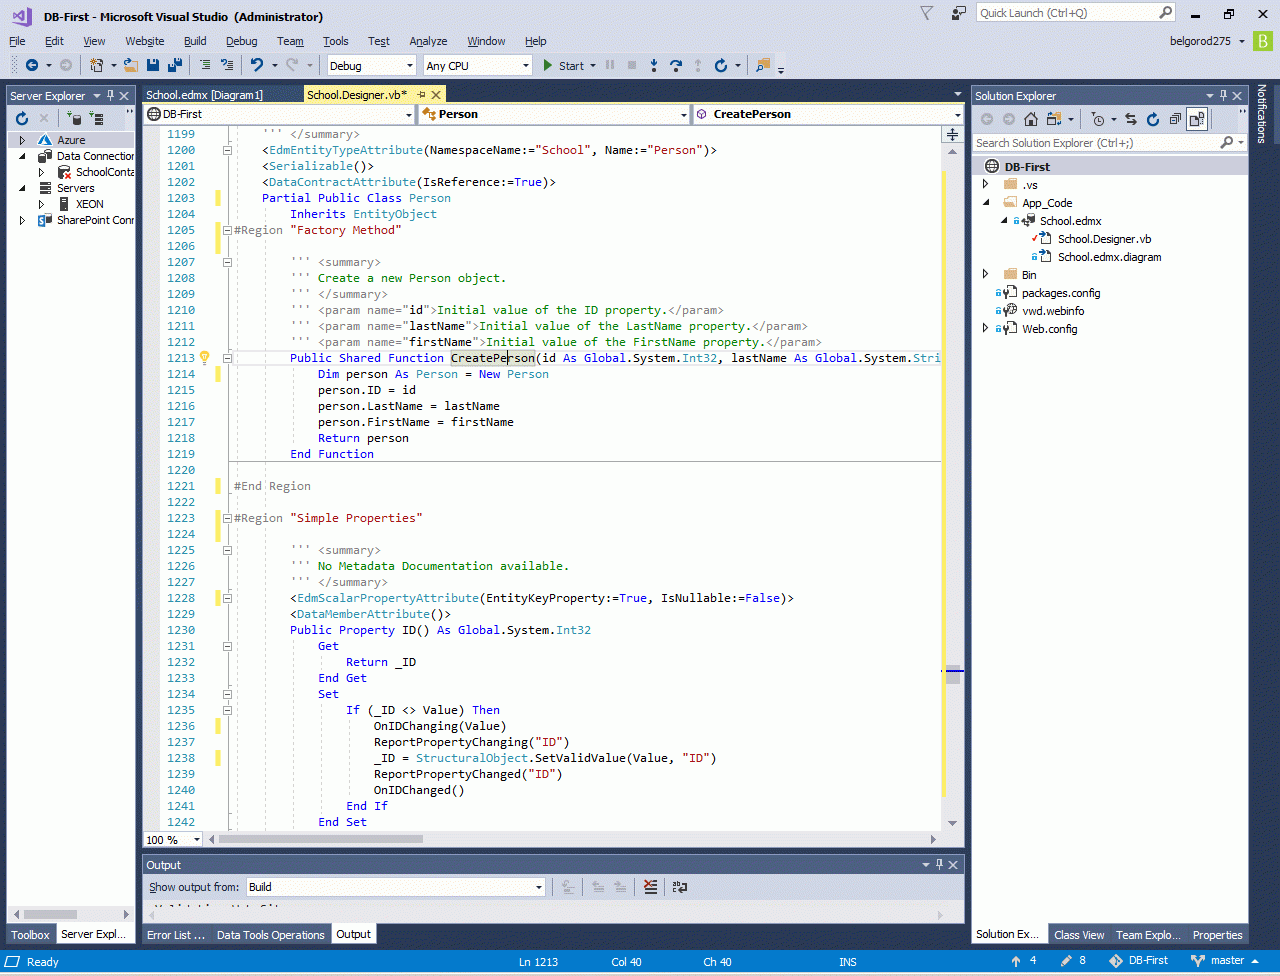The height and width of the screenshot is (976, 1280).
Task: Refresh the Server Explorer panel
Action: click(x=22, y=119)
